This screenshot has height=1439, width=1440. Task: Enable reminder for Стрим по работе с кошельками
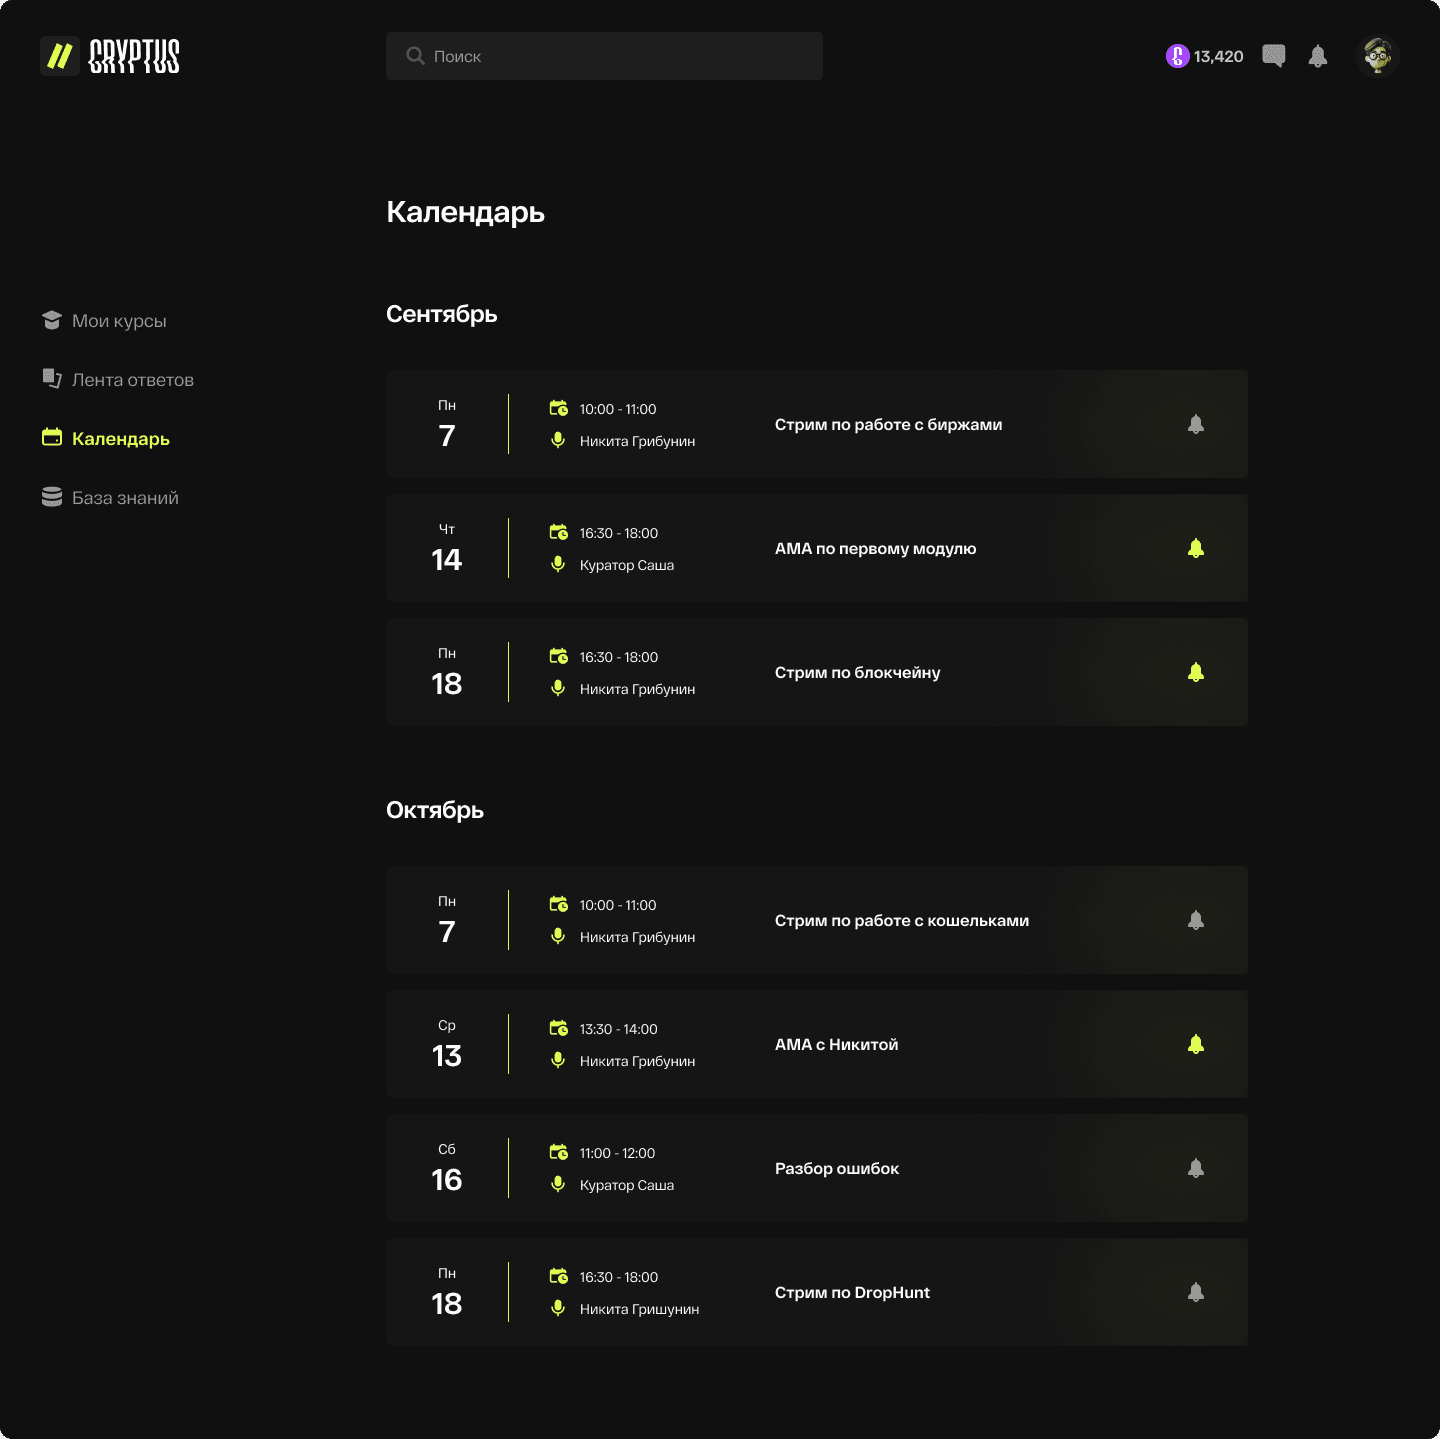1196,920
